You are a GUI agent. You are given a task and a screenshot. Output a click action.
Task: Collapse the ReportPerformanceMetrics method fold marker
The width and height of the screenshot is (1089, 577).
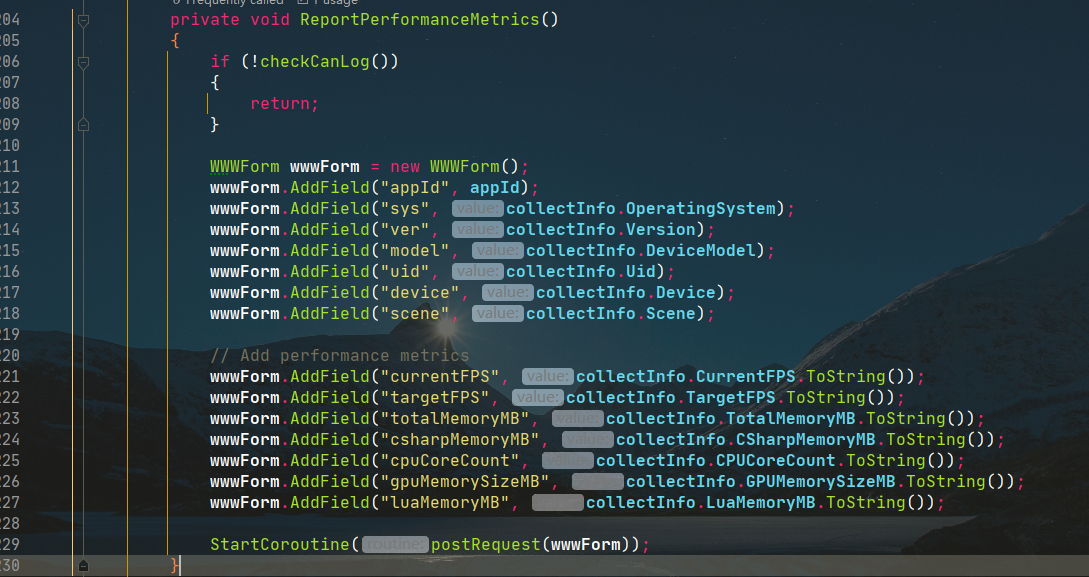coord(83,21)
